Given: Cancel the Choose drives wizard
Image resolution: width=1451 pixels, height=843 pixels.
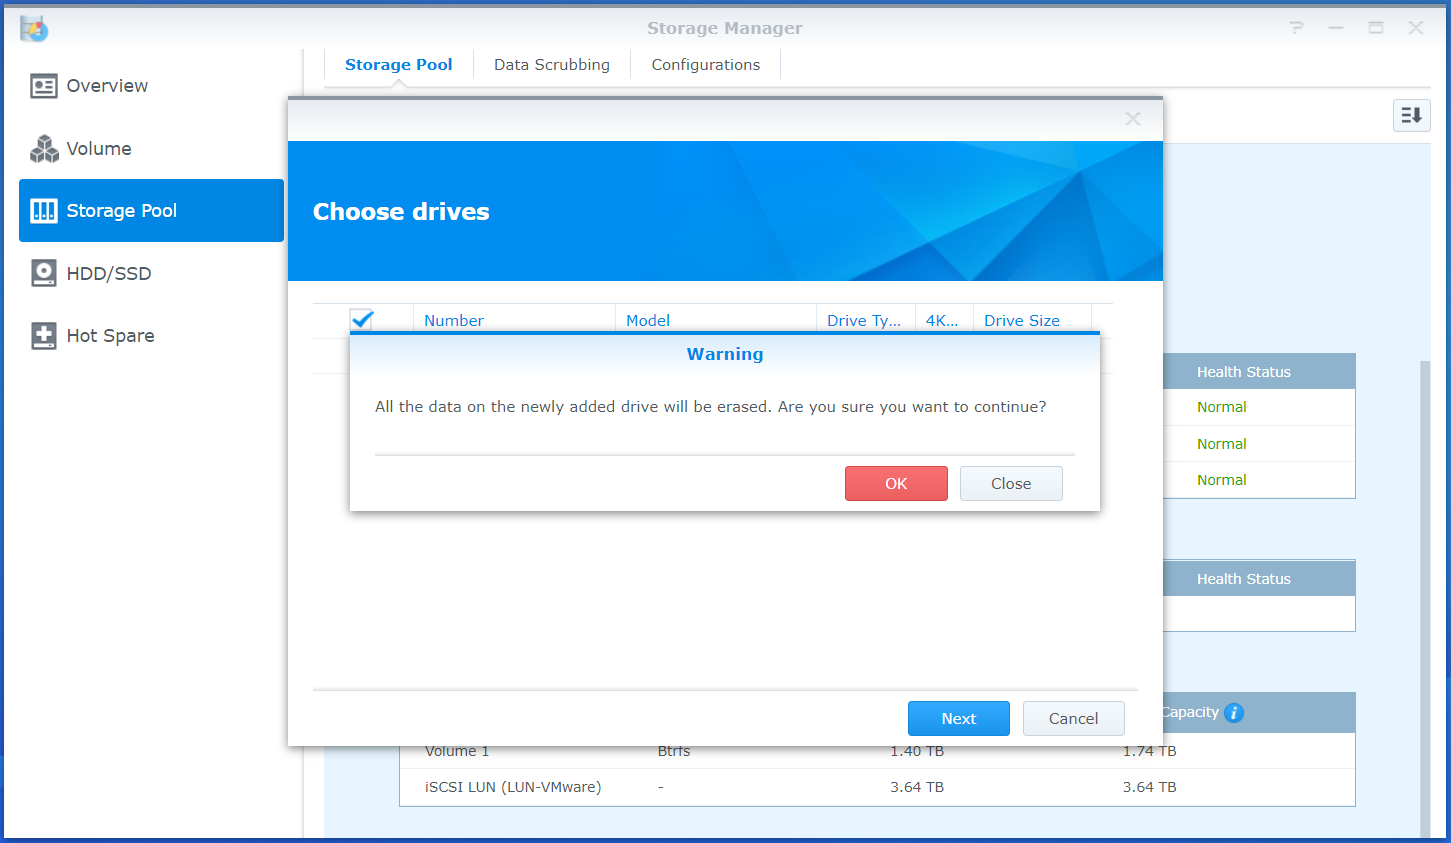Looking at the screenshot, I should (1074, 719).
